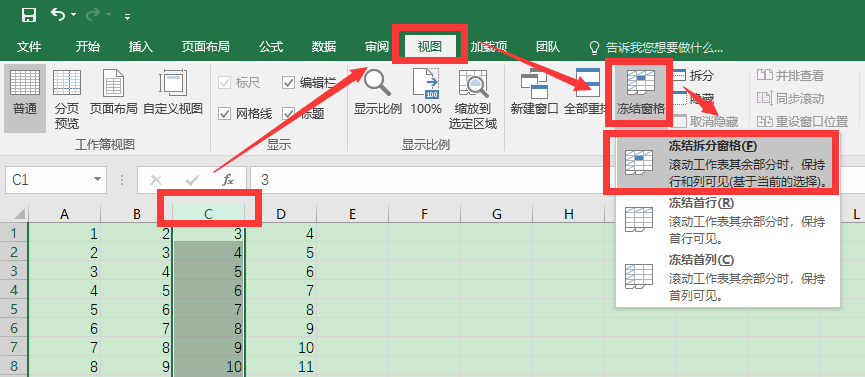865x377 pixels.
Task: Select row 8 header
Action: tap(14, 366)
